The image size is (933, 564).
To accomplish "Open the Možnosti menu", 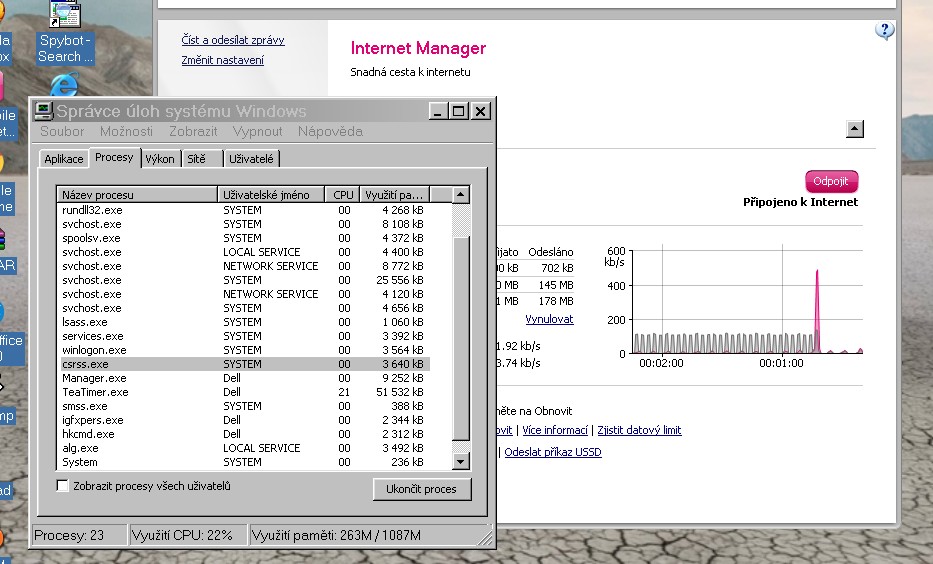I will (126, 131).
